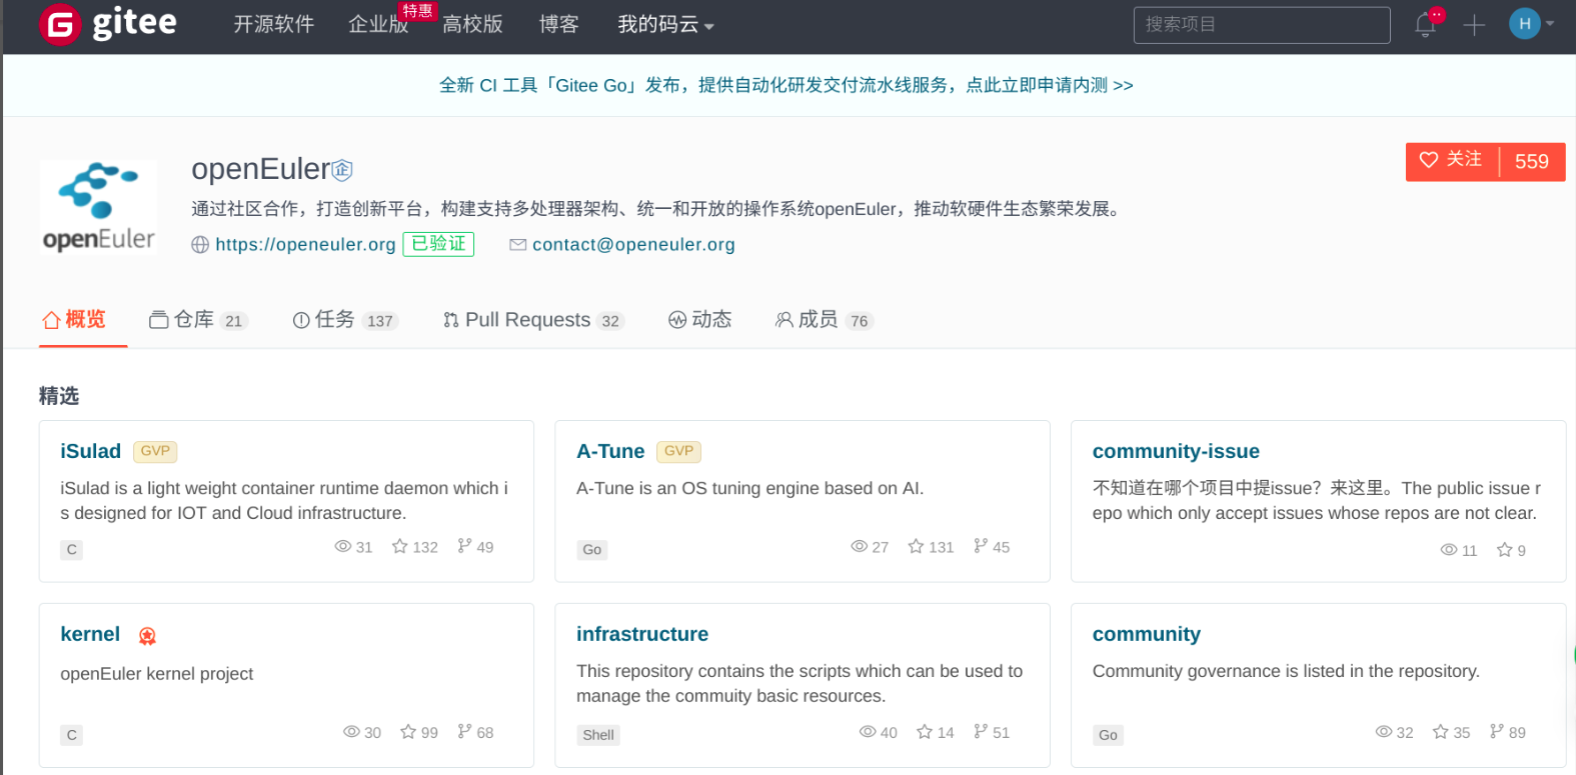This screenshot has width=1576, height=775.
Task: Click the 'A-Tune is an OS tuning engine' description
Action: (750, 488)
